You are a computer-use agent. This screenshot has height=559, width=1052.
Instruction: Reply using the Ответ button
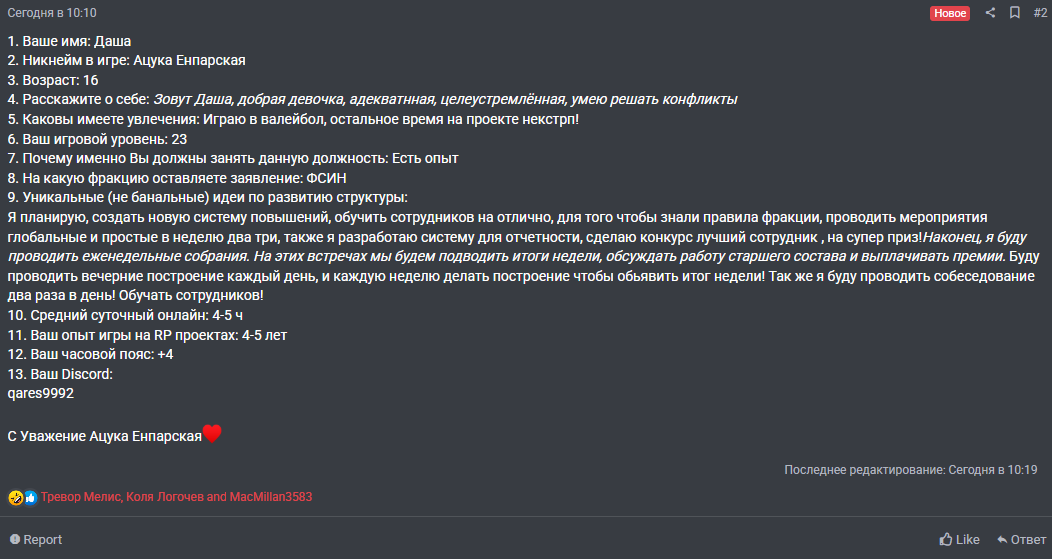tap(1021, 540)
